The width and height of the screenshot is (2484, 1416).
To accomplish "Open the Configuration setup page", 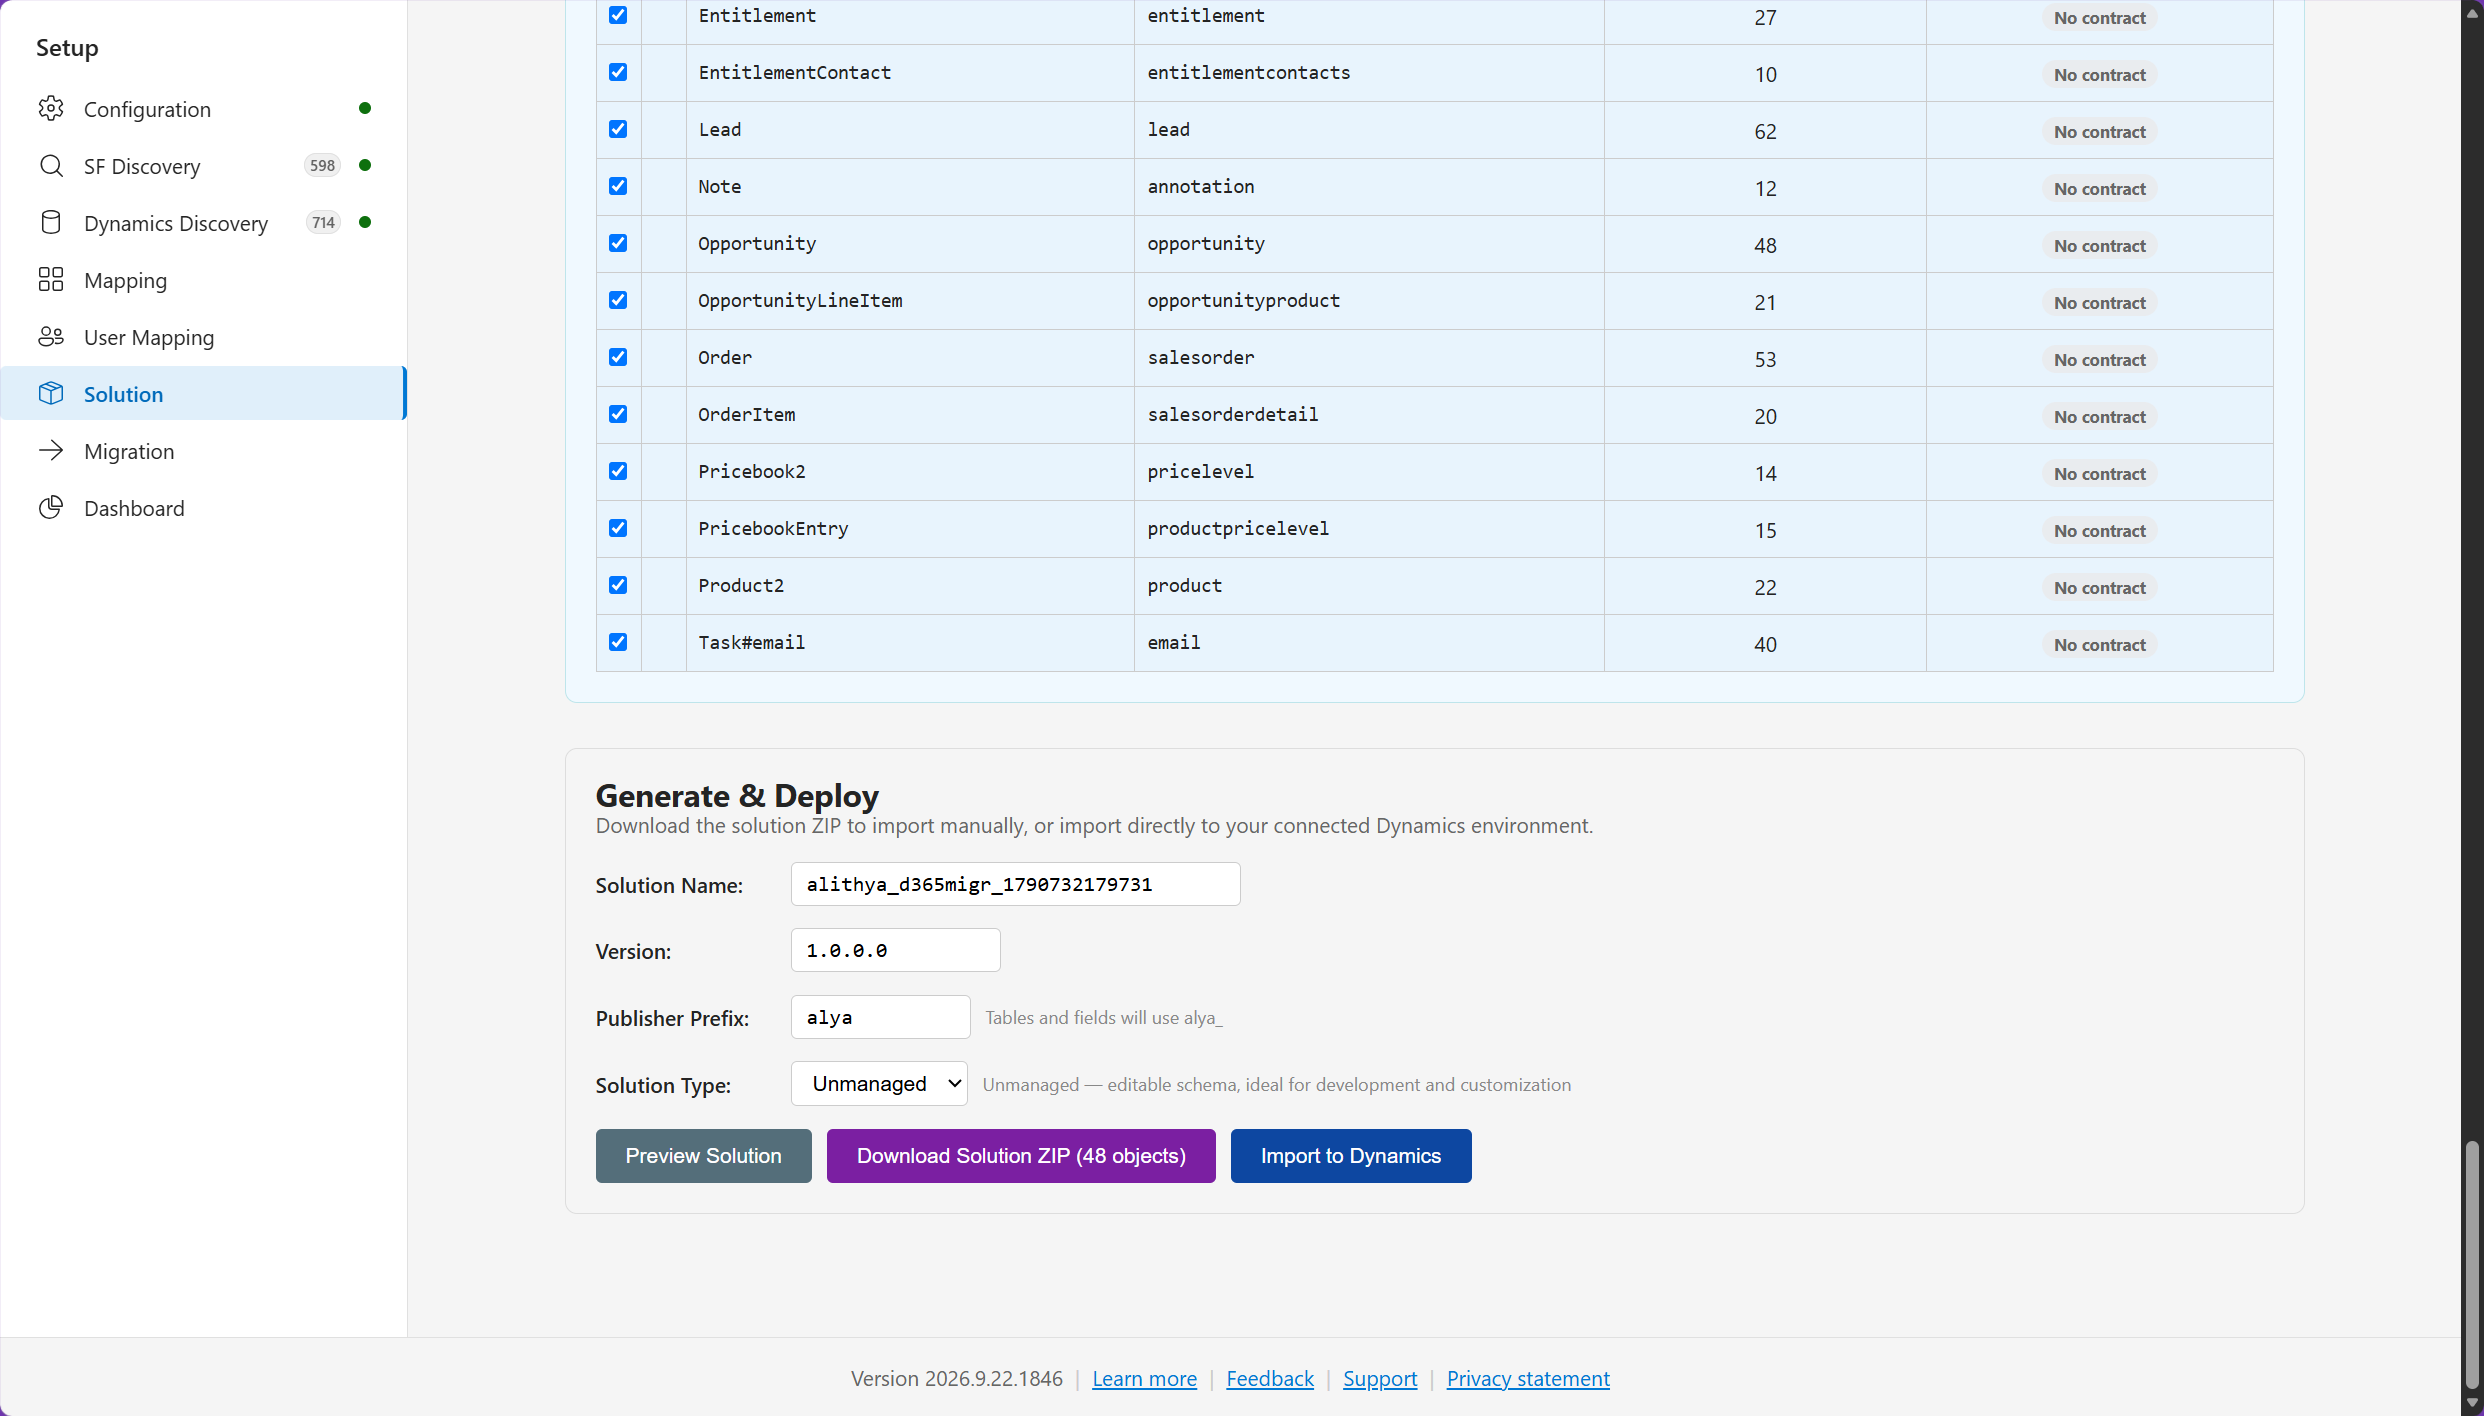I will click(204, 109).
